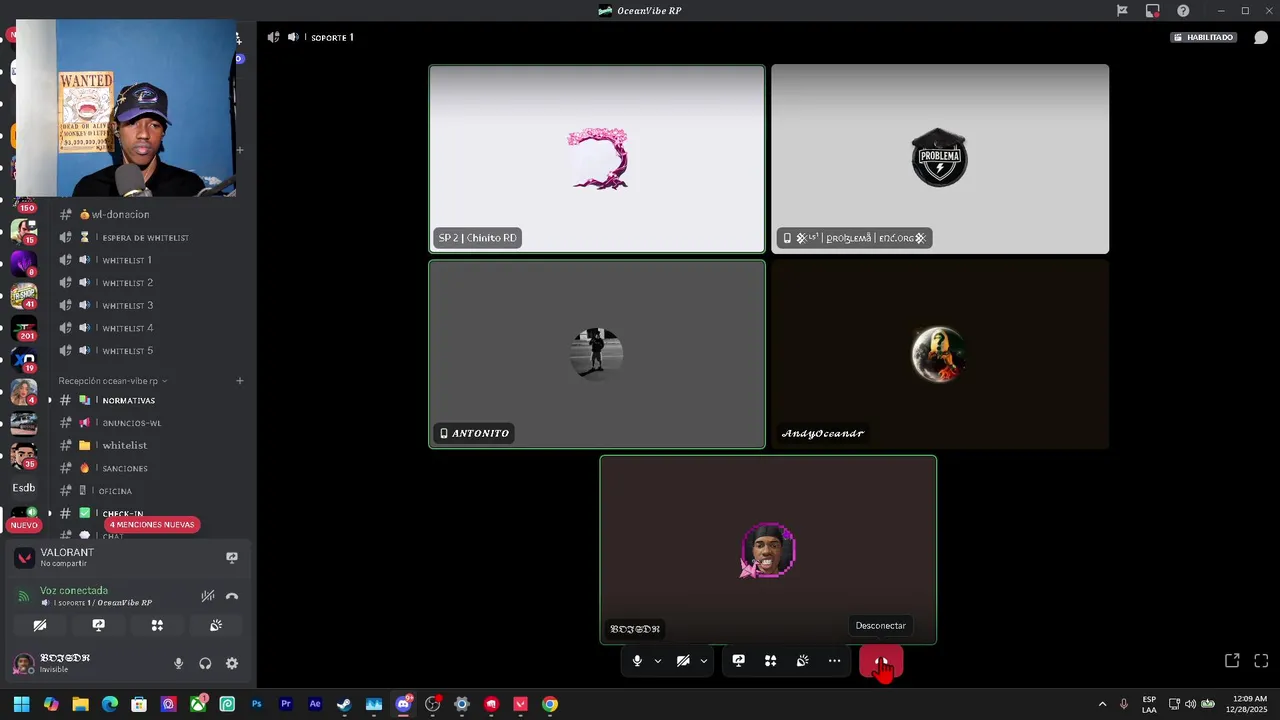Open Steam from taskbar
Viewport: 1280px width, 720px height.
[344, 704]
